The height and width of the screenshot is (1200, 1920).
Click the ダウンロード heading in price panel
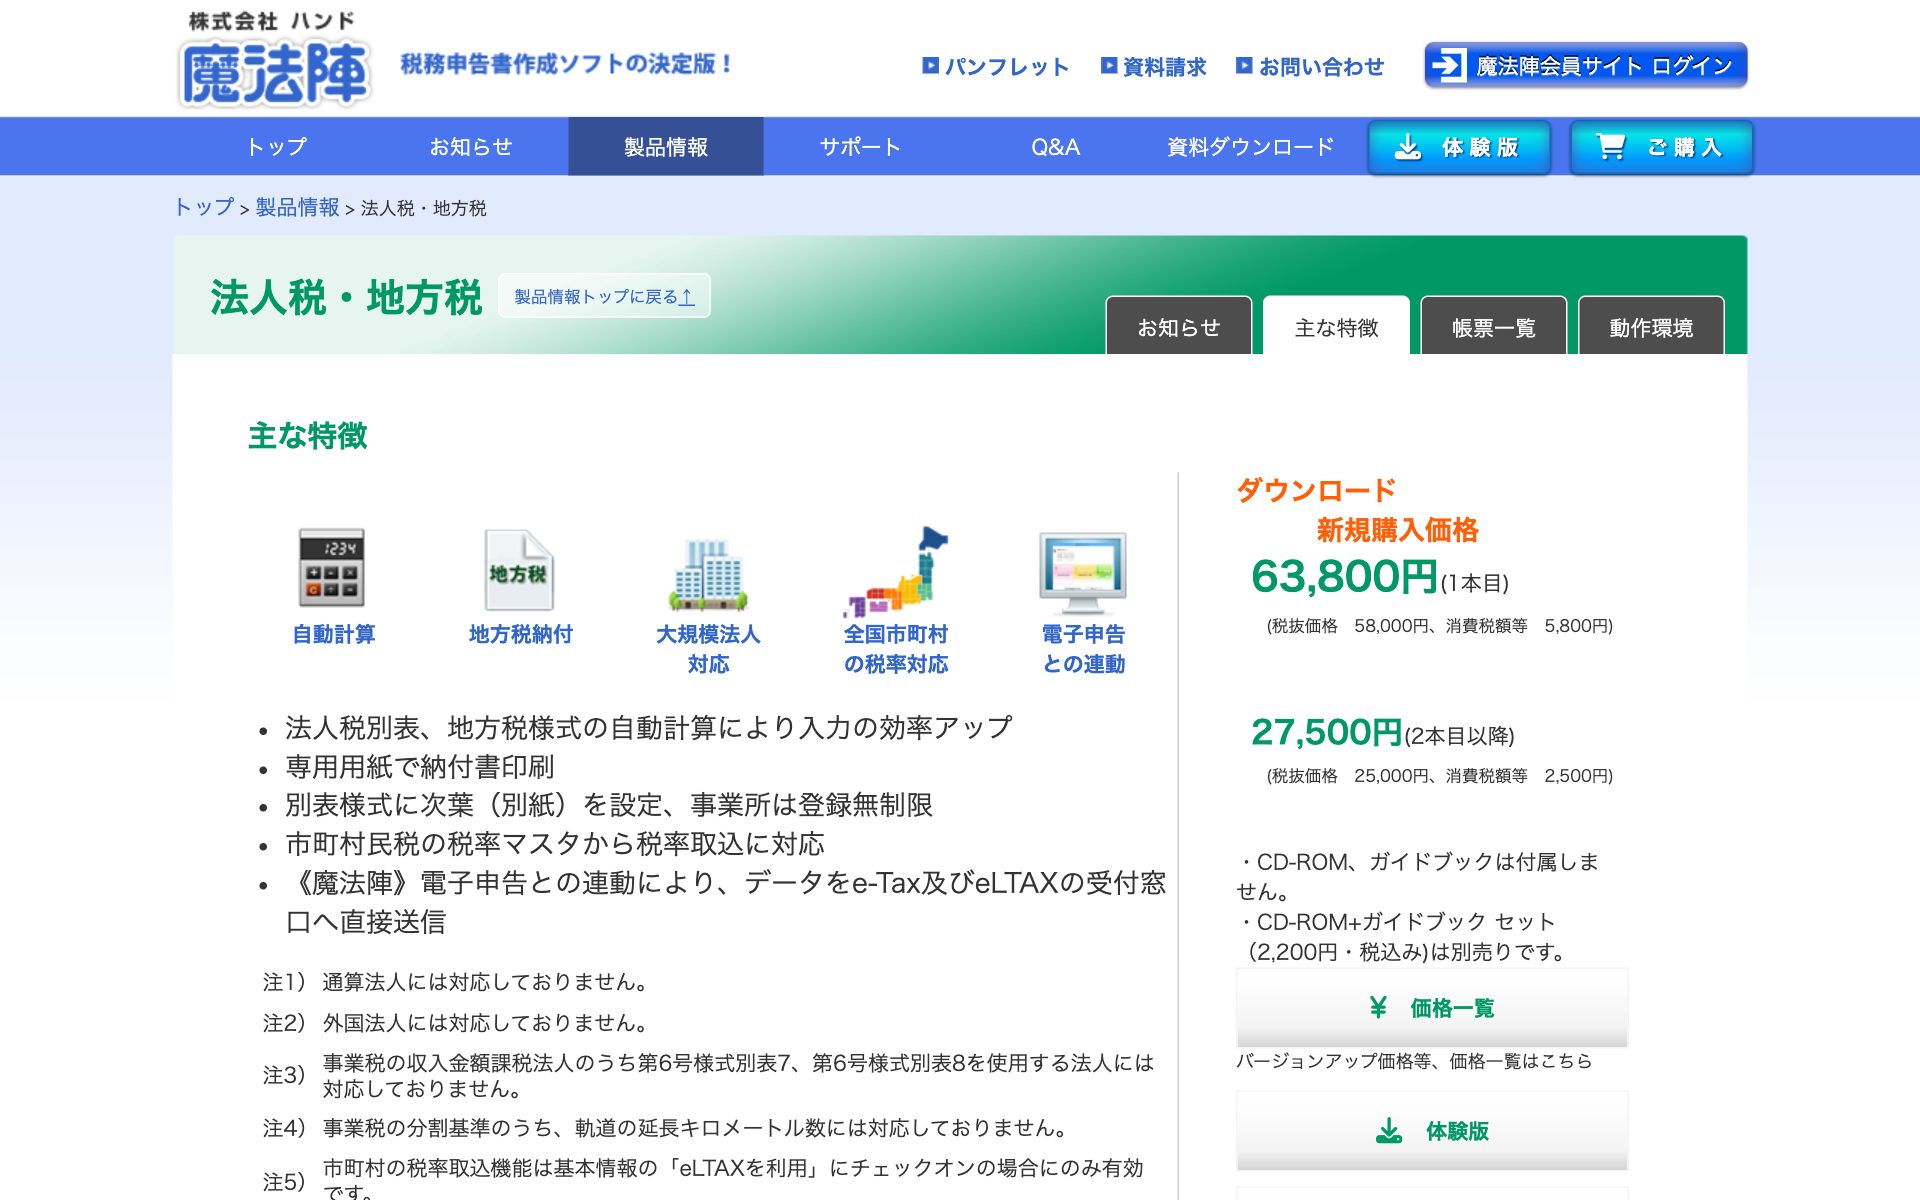(x=1316, y=490)
